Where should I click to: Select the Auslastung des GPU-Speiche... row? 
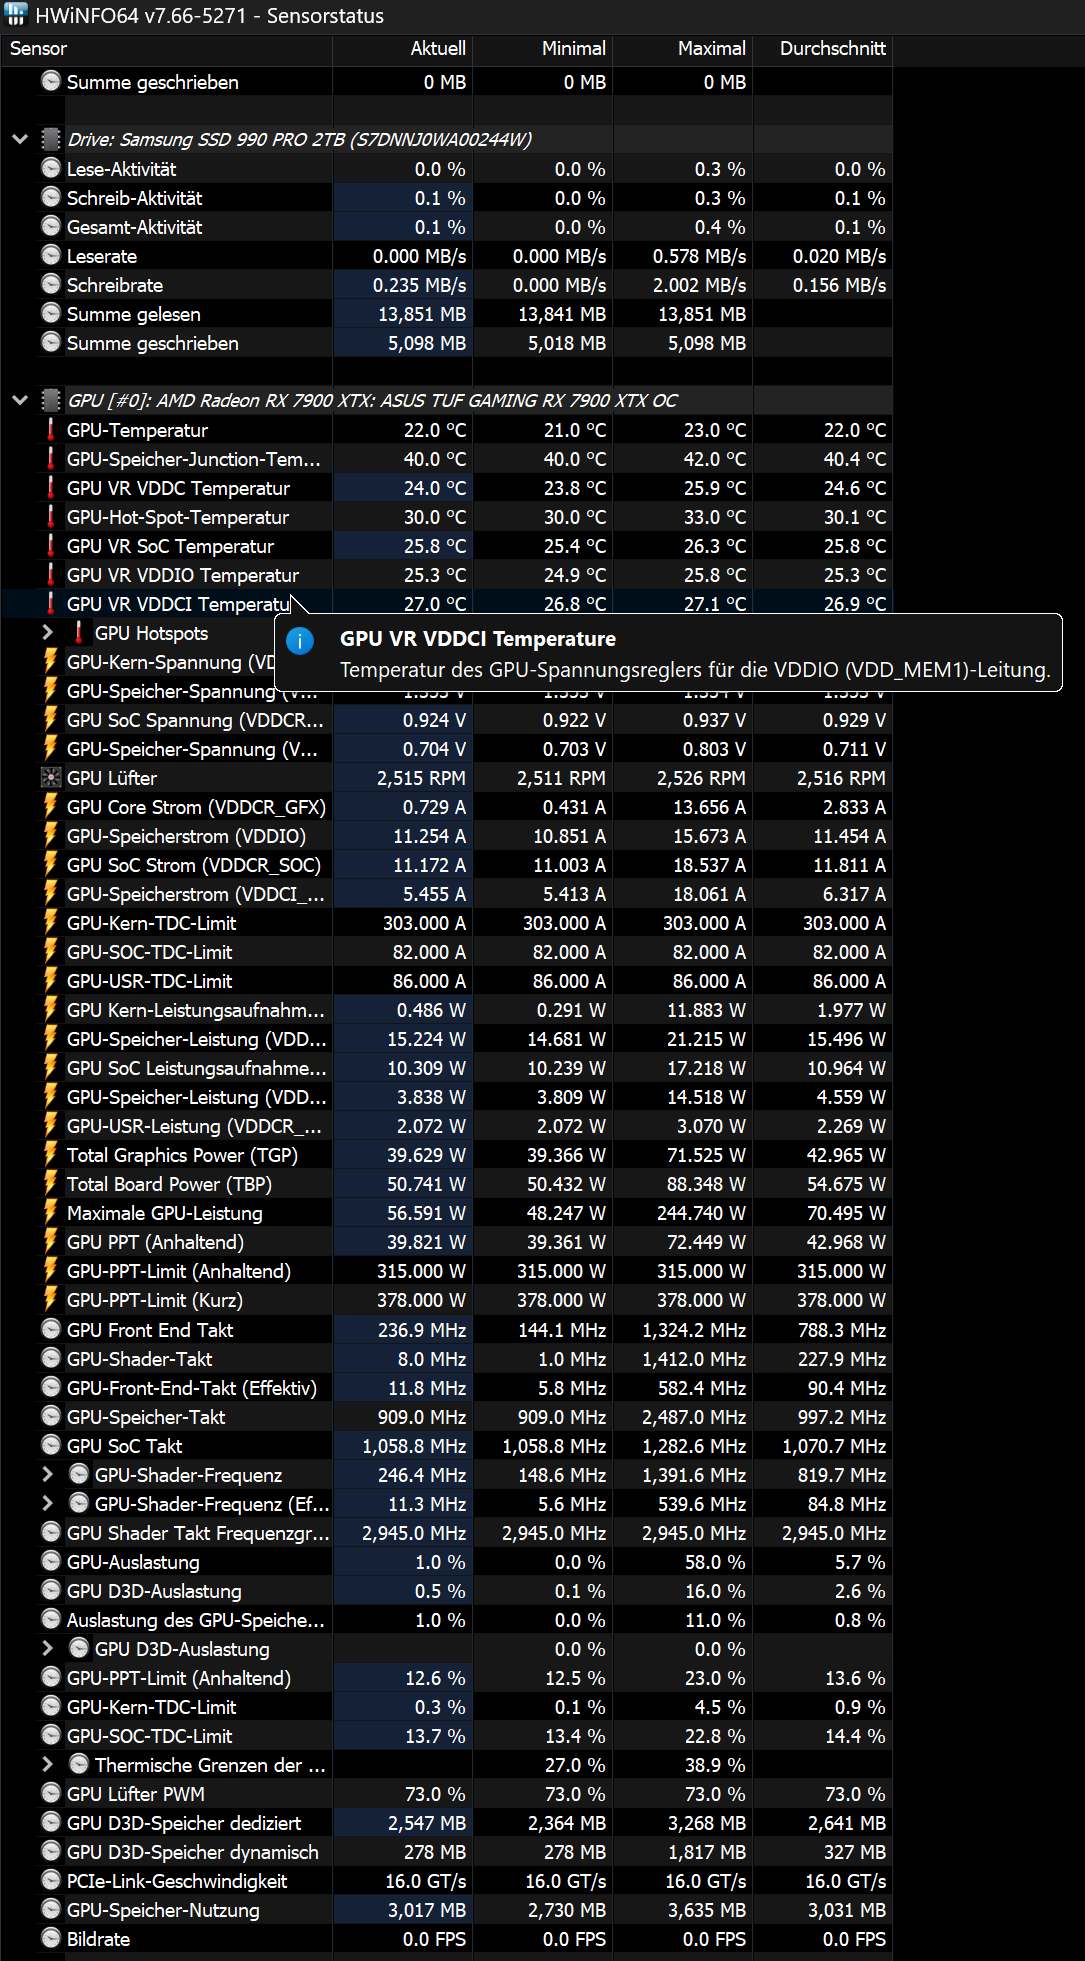point(446,1620)
